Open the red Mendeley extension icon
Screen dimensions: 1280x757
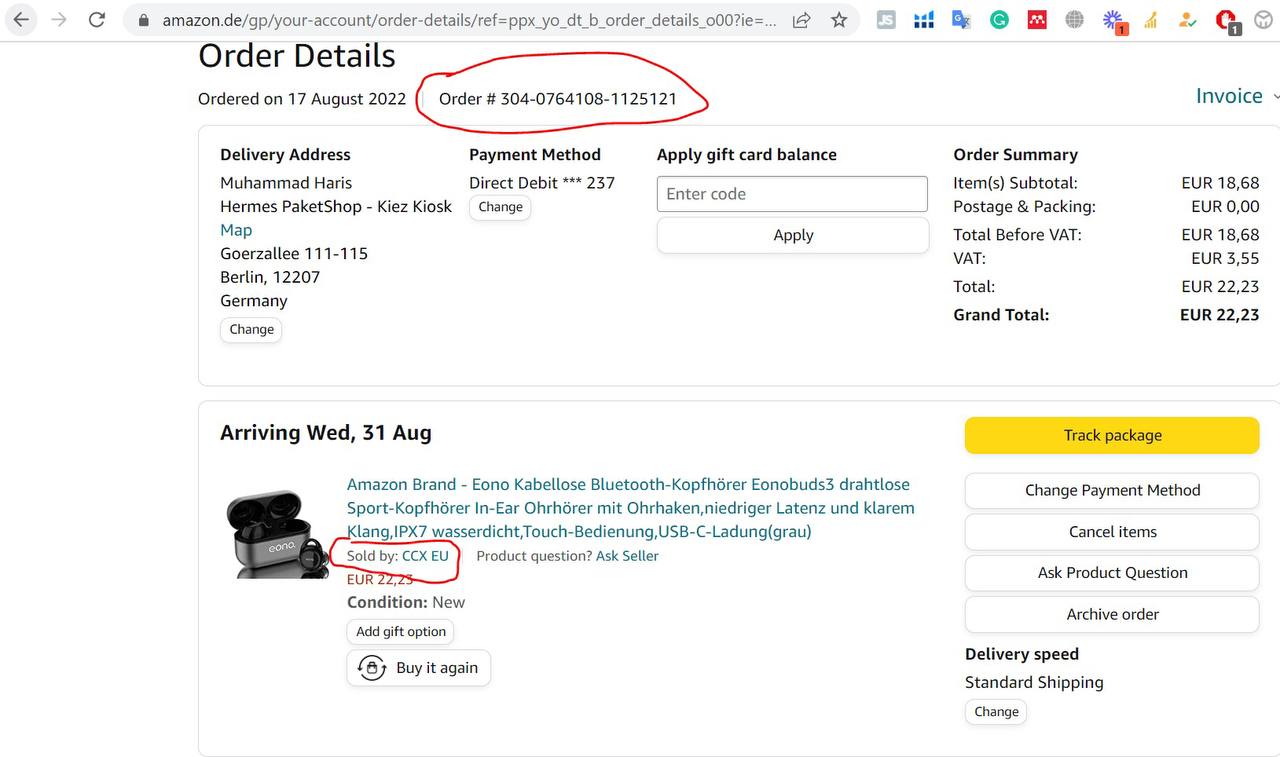1037,20
